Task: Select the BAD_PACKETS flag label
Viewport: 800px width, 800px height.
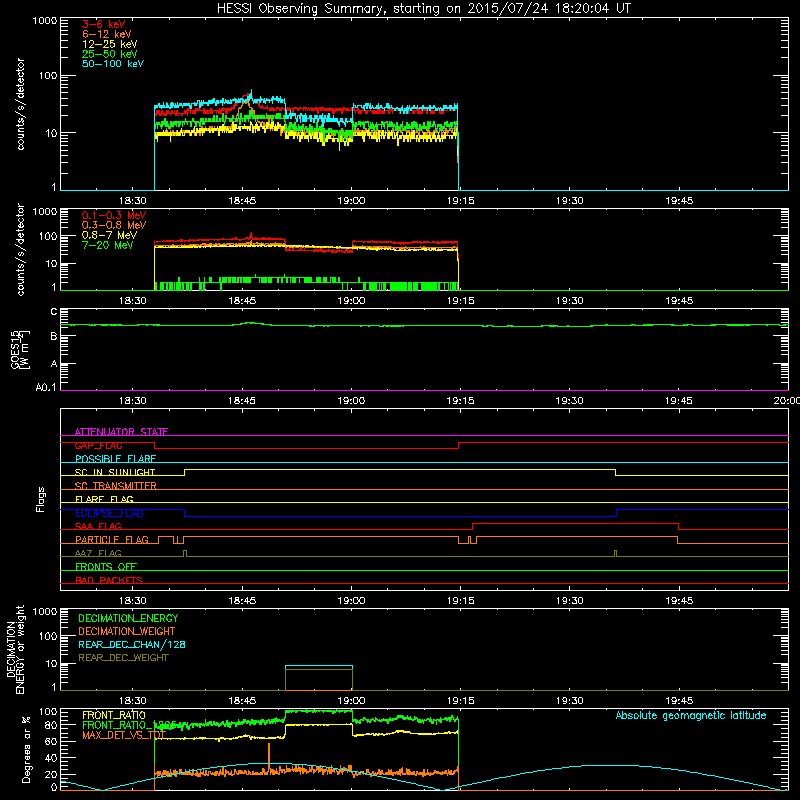Action: 109,580
